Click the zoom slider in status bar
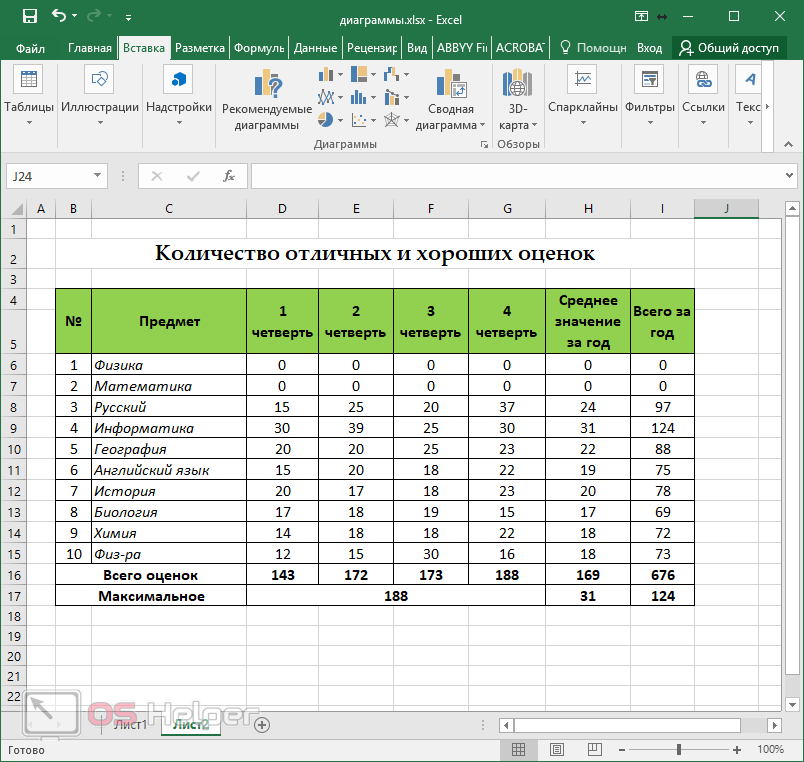Screen dimensions: 804x762 pyautogui.click(x=679, y=749)
